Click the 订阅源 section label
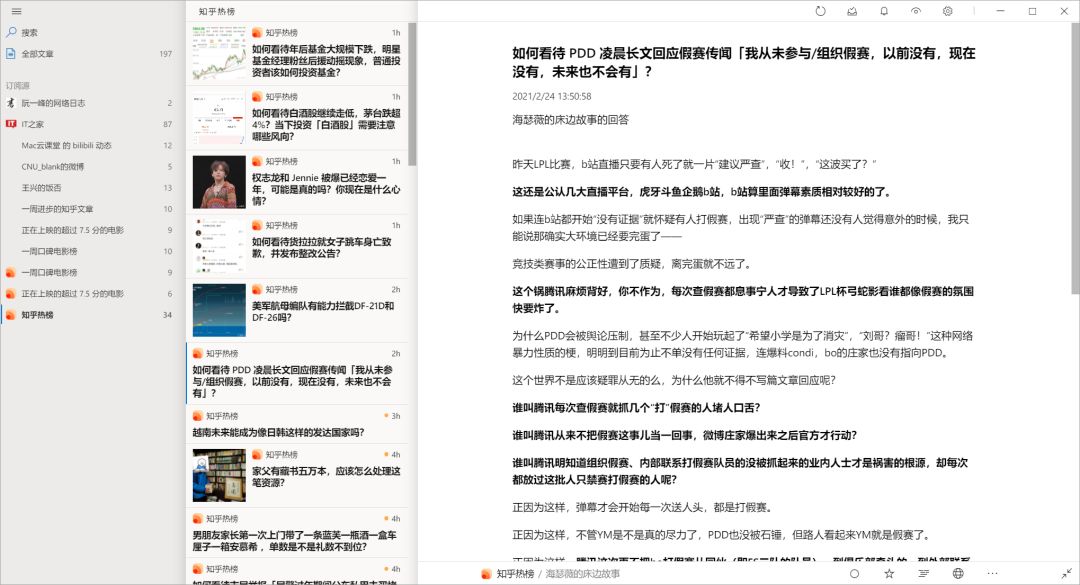Screen dimensions: 1080x585 tap(18, 85)
